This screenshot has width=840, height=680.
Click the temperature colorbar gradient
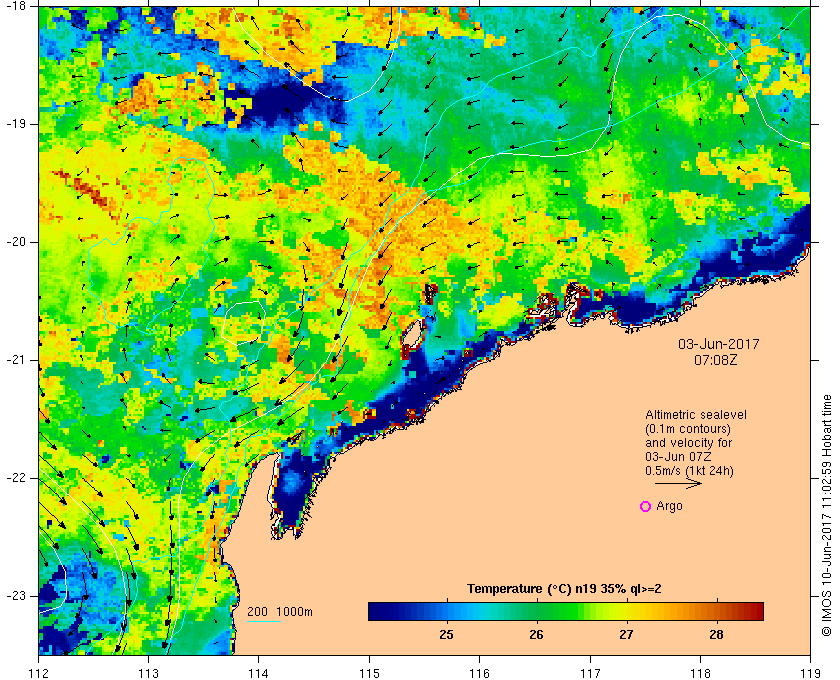[x=566, y=611]
